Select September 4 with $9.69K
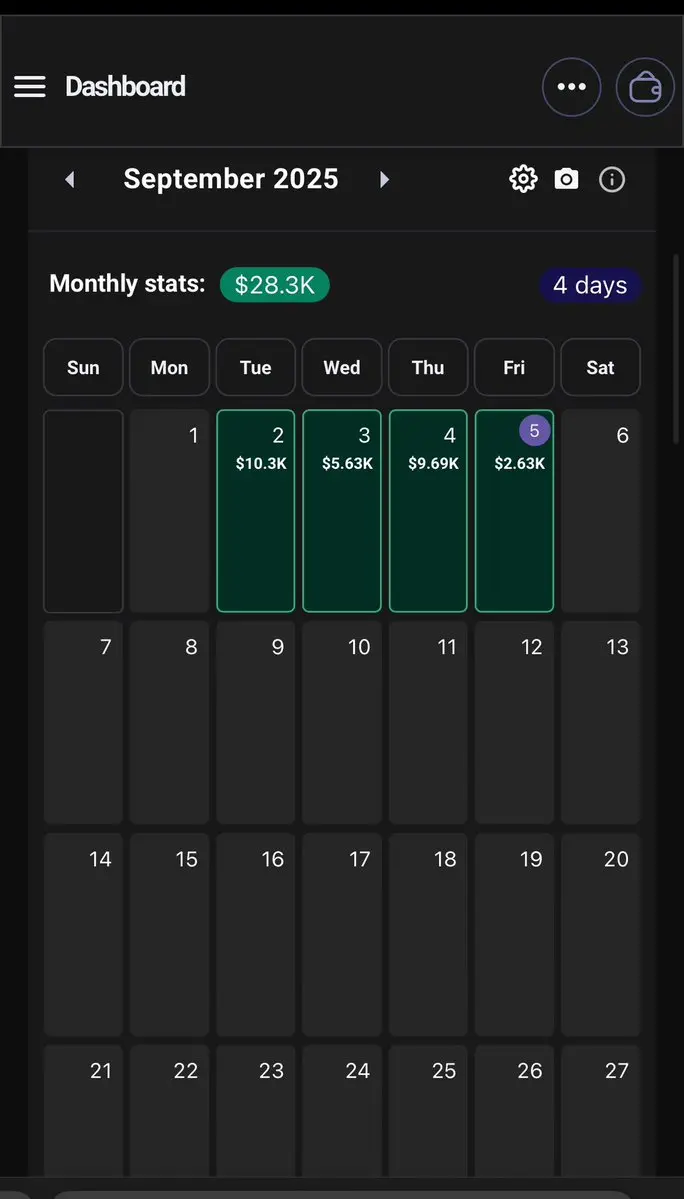 (x=429, y=511)
